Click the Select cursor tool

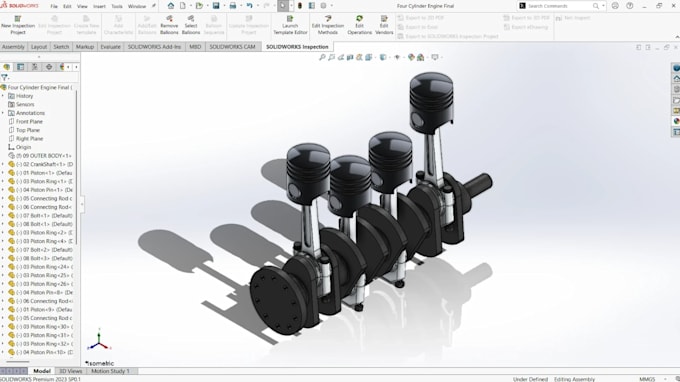pos(283,6)
